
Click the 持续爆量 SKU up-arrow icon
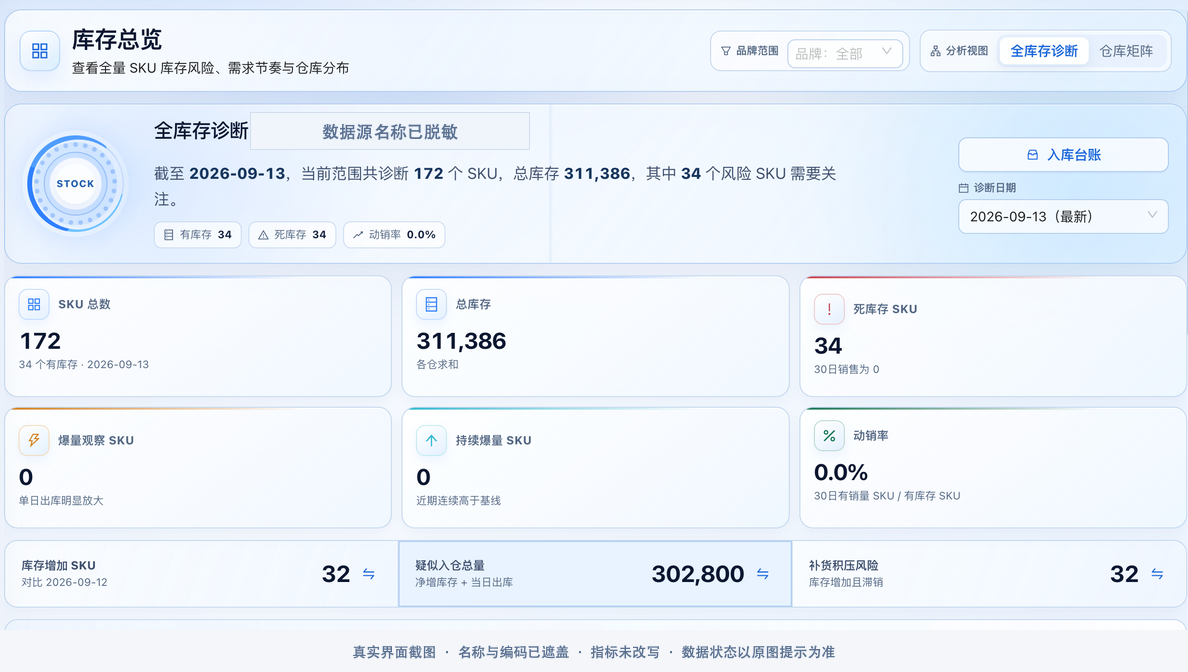pyautogui.click(x=431, y=440)
